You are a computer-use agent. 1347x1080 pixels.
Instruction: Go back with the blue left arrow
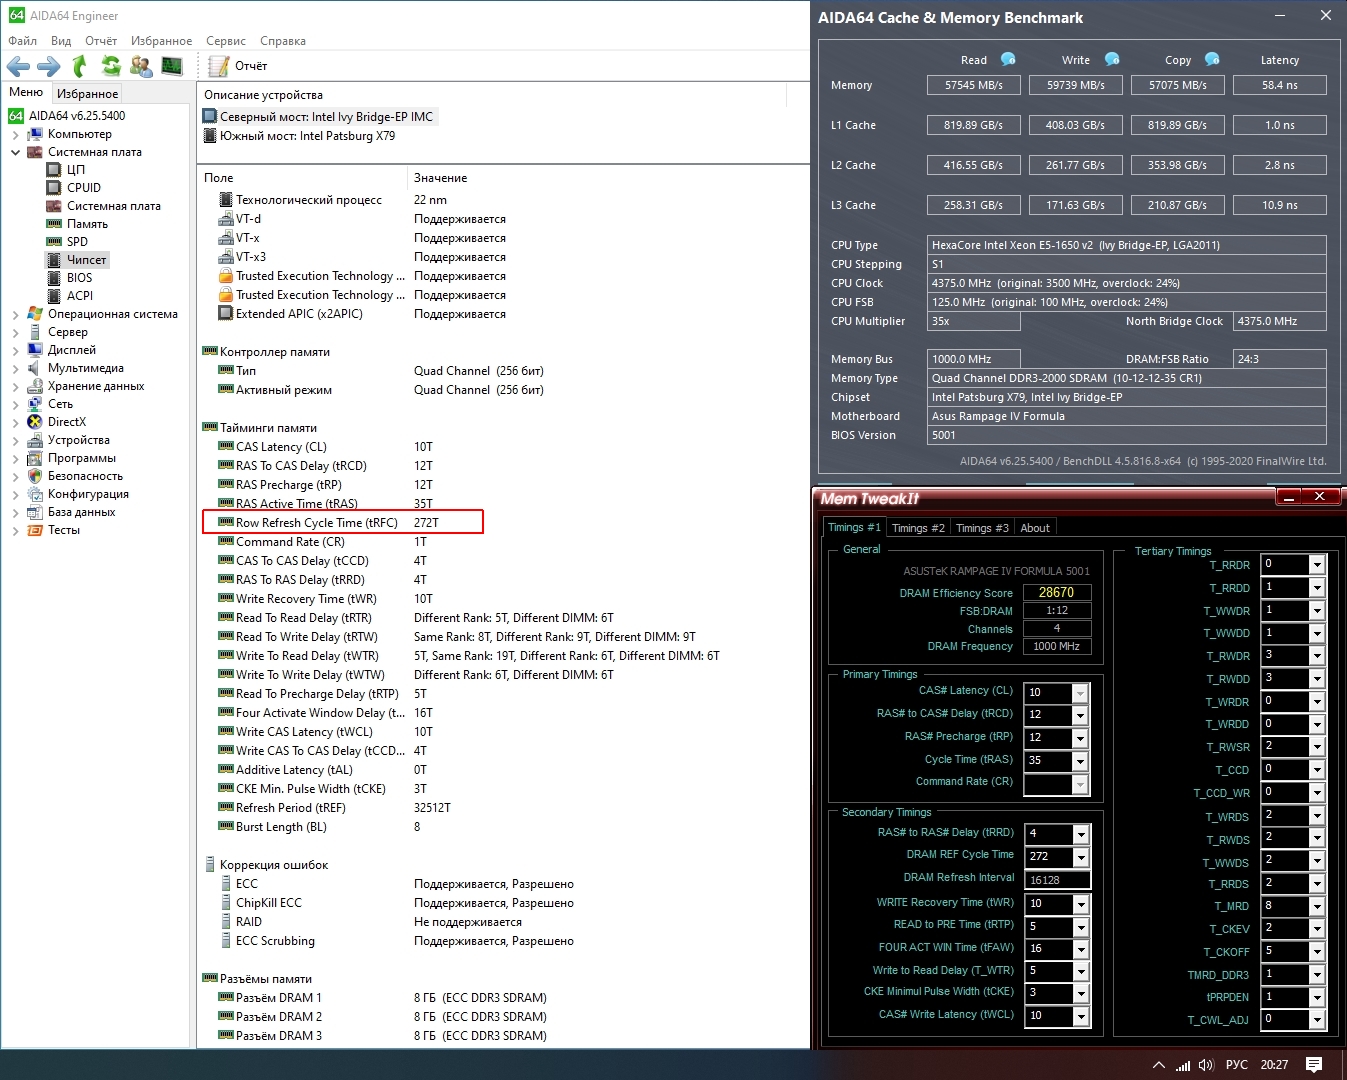(x=18, y=66)
